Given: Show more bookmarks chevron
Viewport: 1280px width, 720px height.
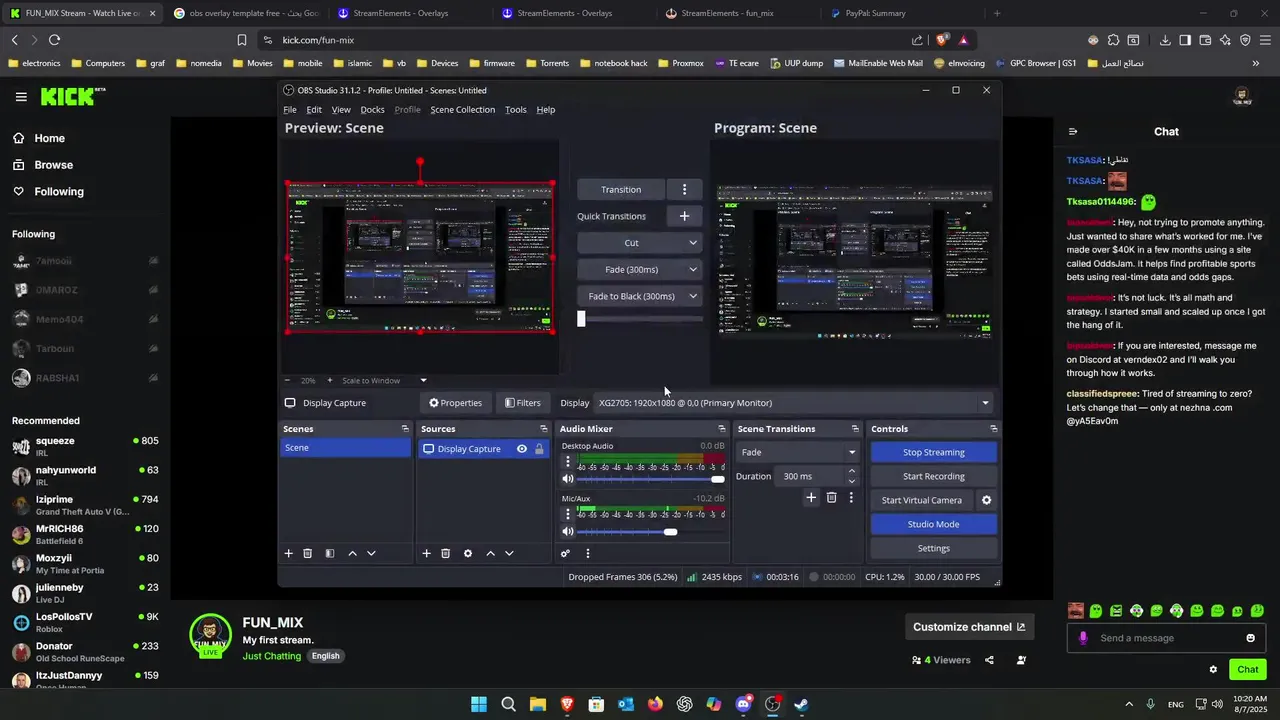Looking at the screenshot, I should (1256, 63).
